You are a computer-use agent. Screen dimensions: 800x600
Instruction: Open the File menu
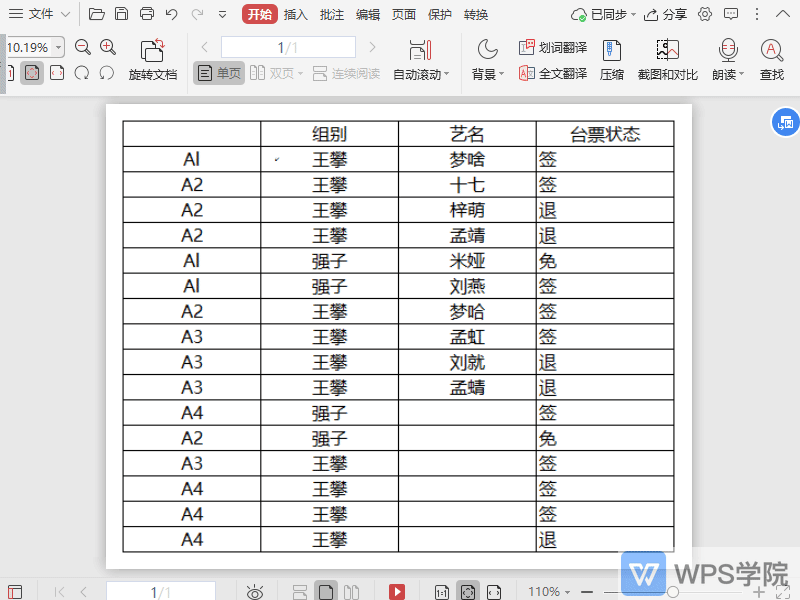coord(38,14)
